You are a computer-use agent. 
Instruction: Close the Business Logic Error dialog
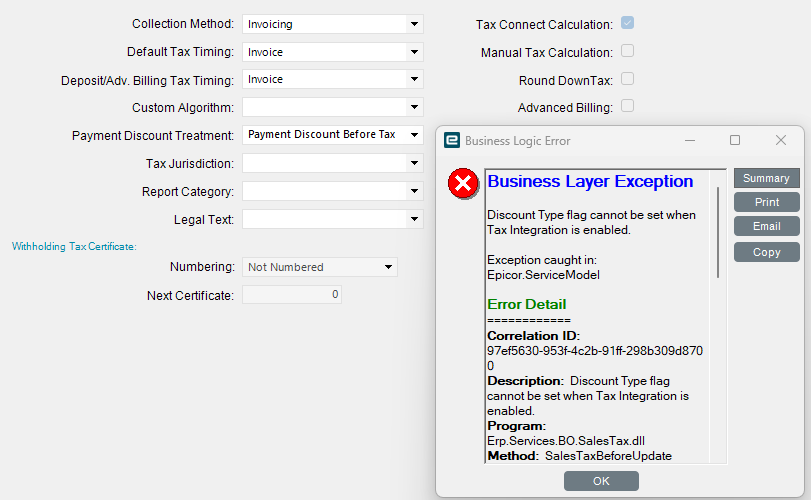pyautogui.click(x=781, y=140)
